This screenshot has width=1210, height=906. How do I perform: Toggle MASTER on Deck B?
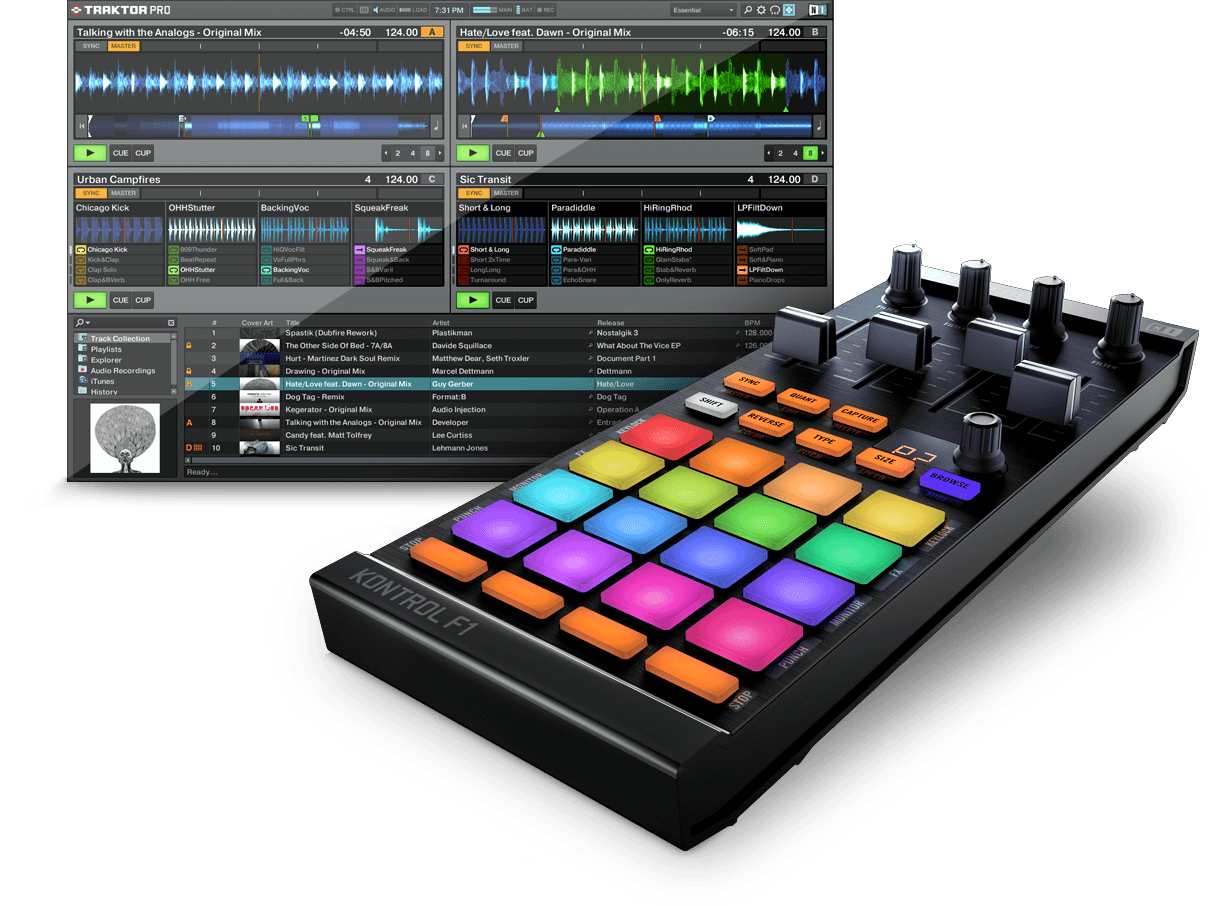pos(507,46)
